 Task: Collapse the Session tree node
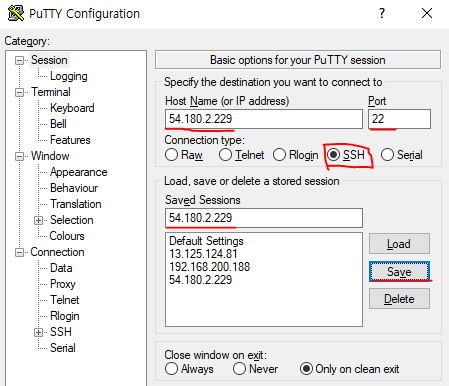coord(20,60)
